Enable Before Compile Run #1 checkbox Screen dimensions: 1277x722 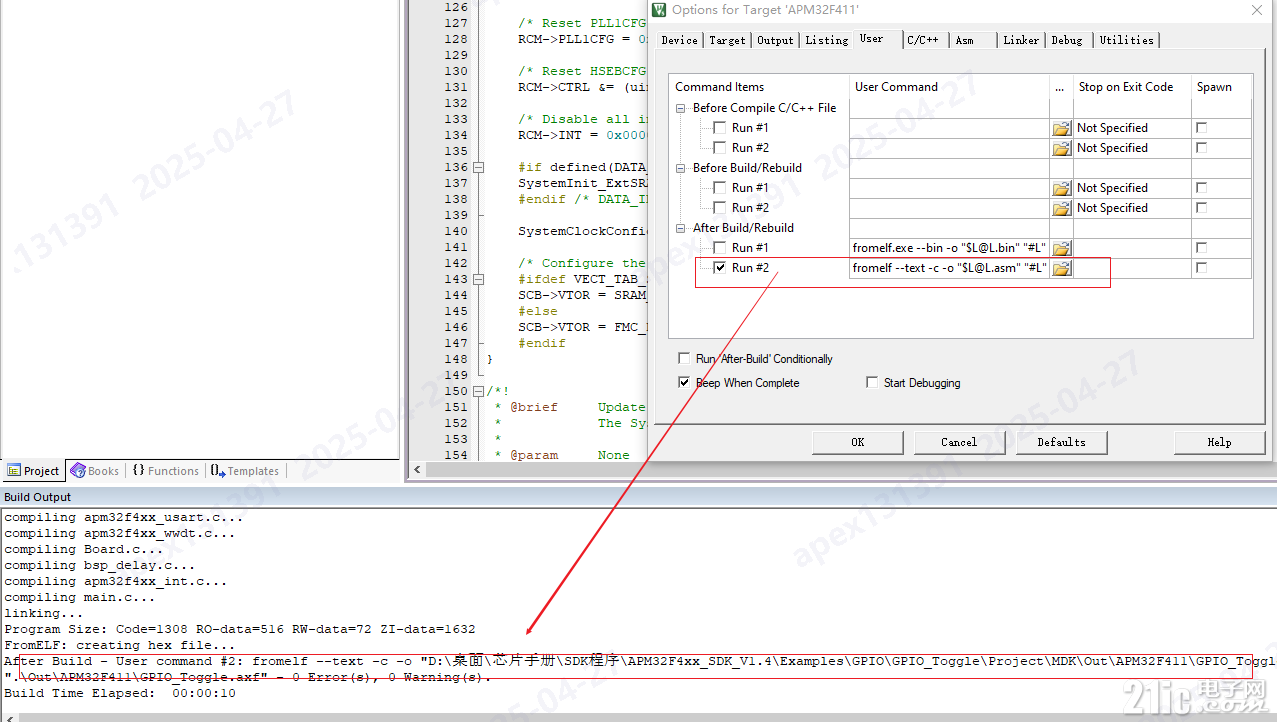point(720,128)
